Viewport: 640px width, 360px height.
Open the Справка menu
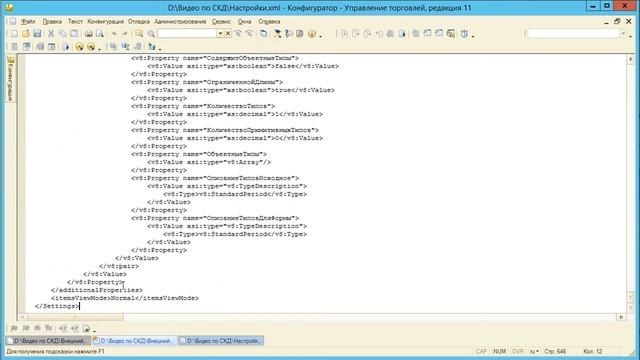pos(269,21)
